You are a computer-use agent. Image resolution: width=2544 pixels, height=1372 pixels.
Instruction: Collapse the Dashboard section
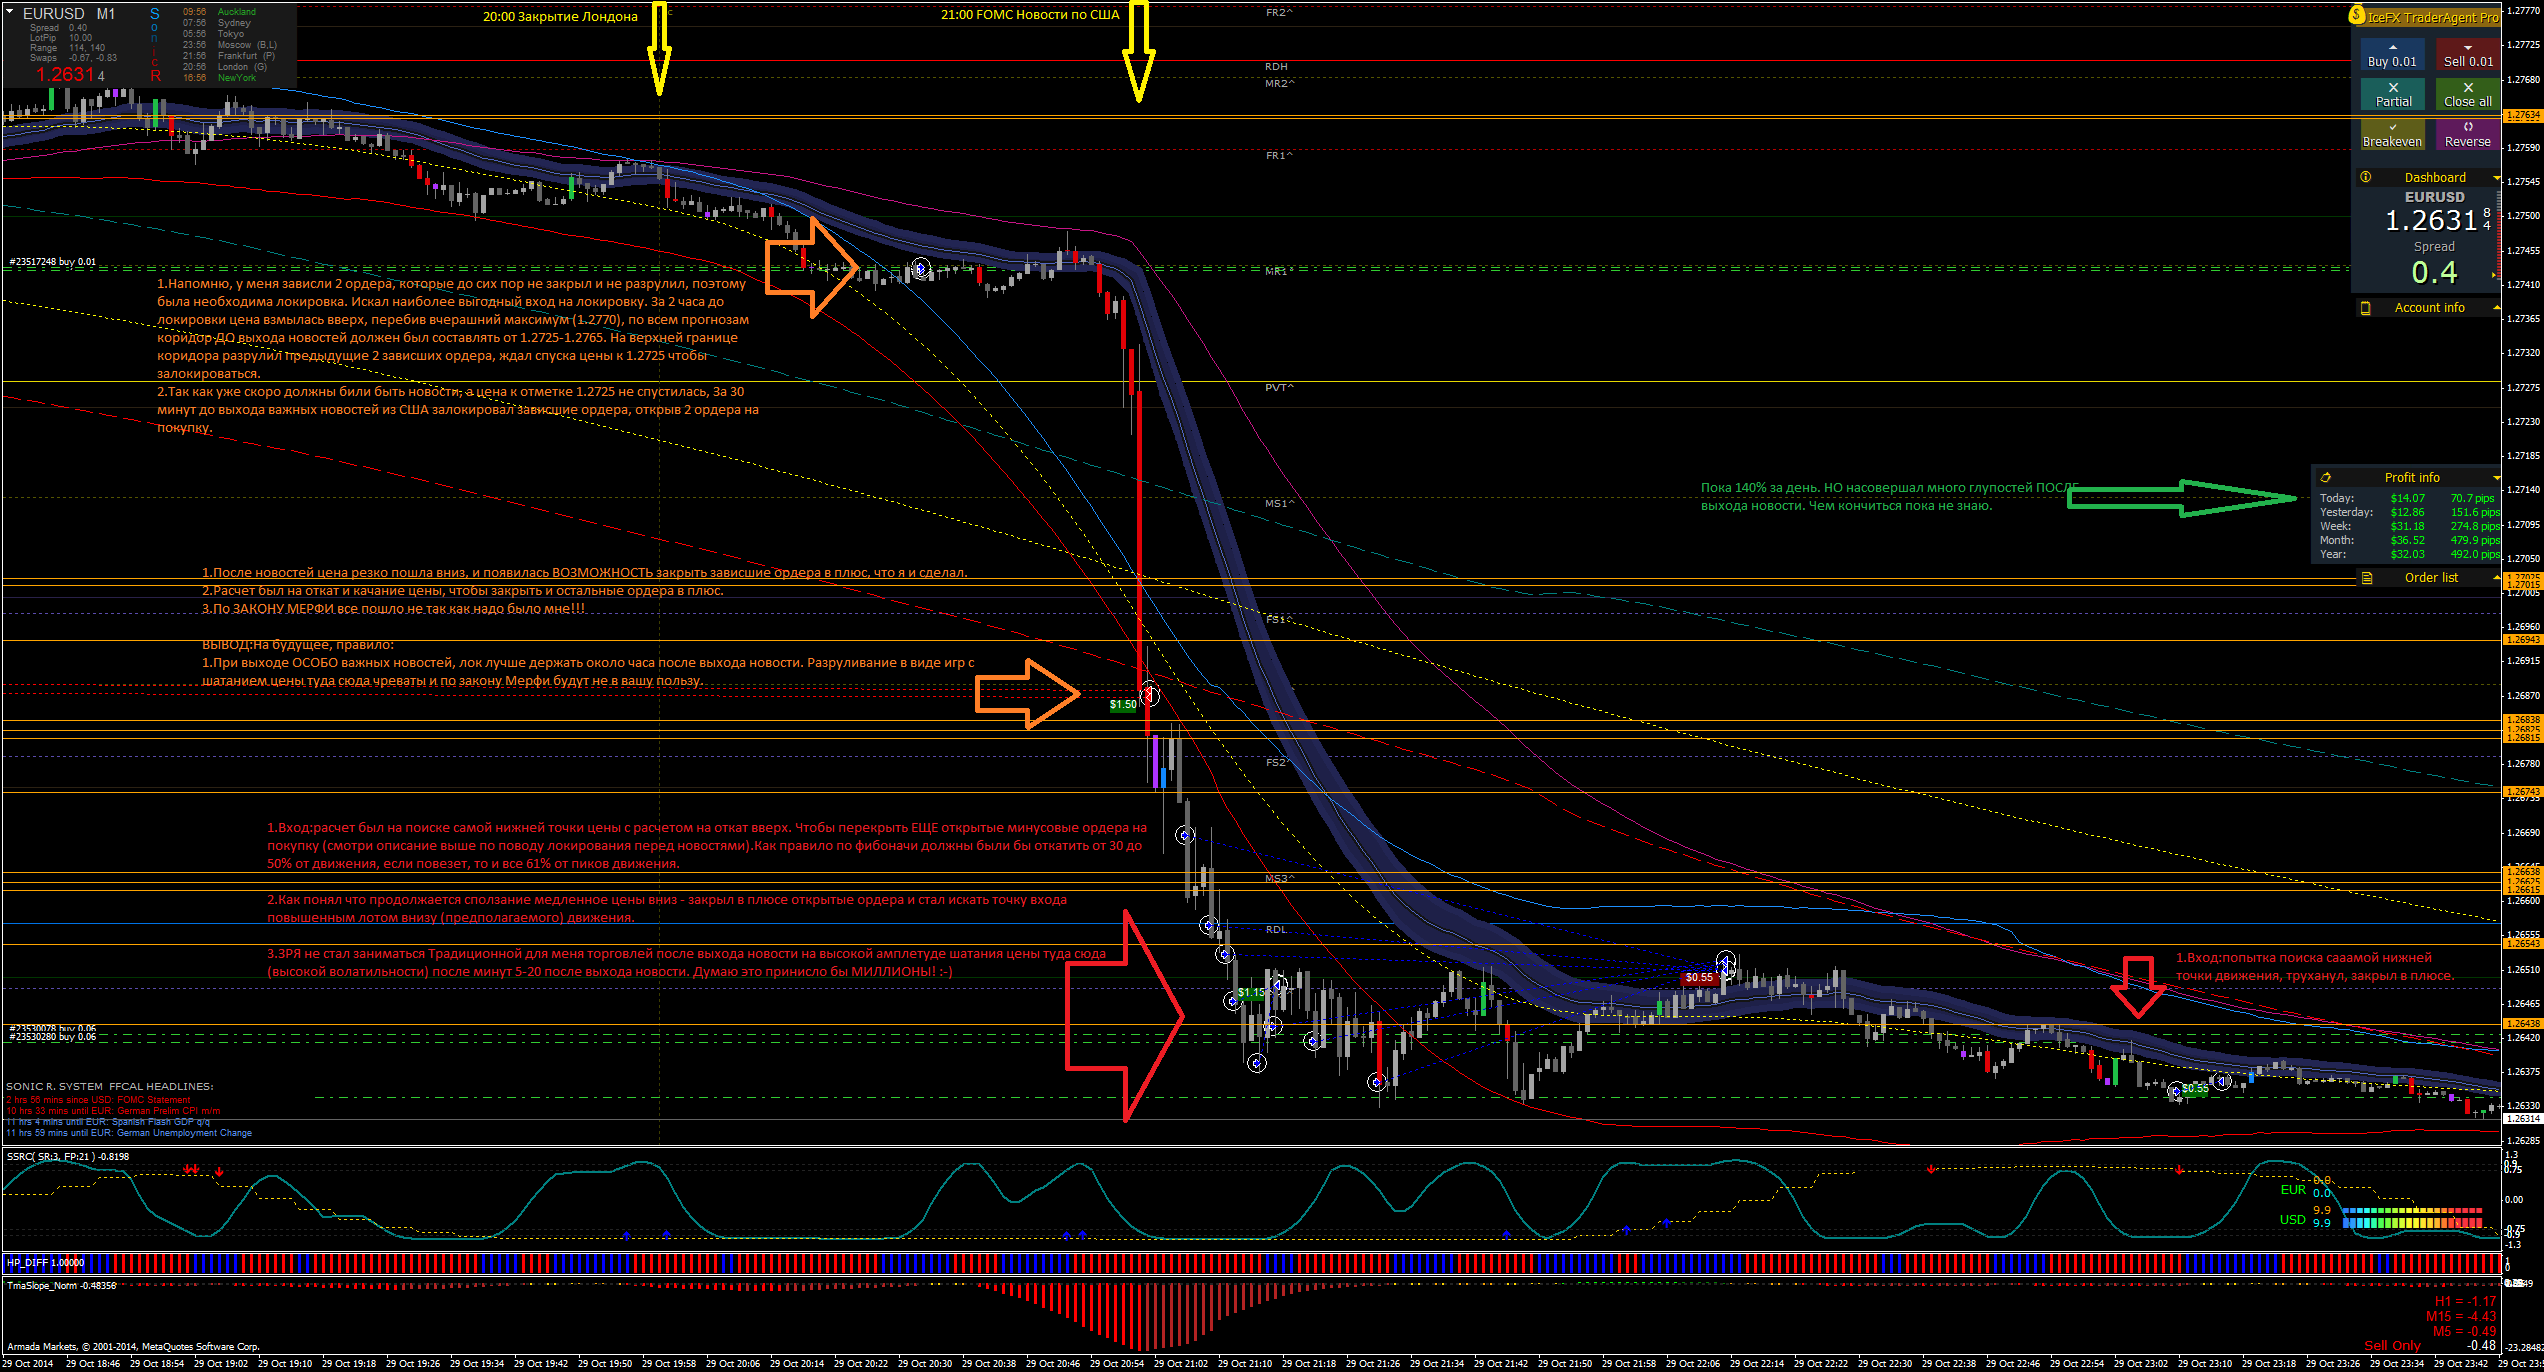click(x=2497, y=178)
